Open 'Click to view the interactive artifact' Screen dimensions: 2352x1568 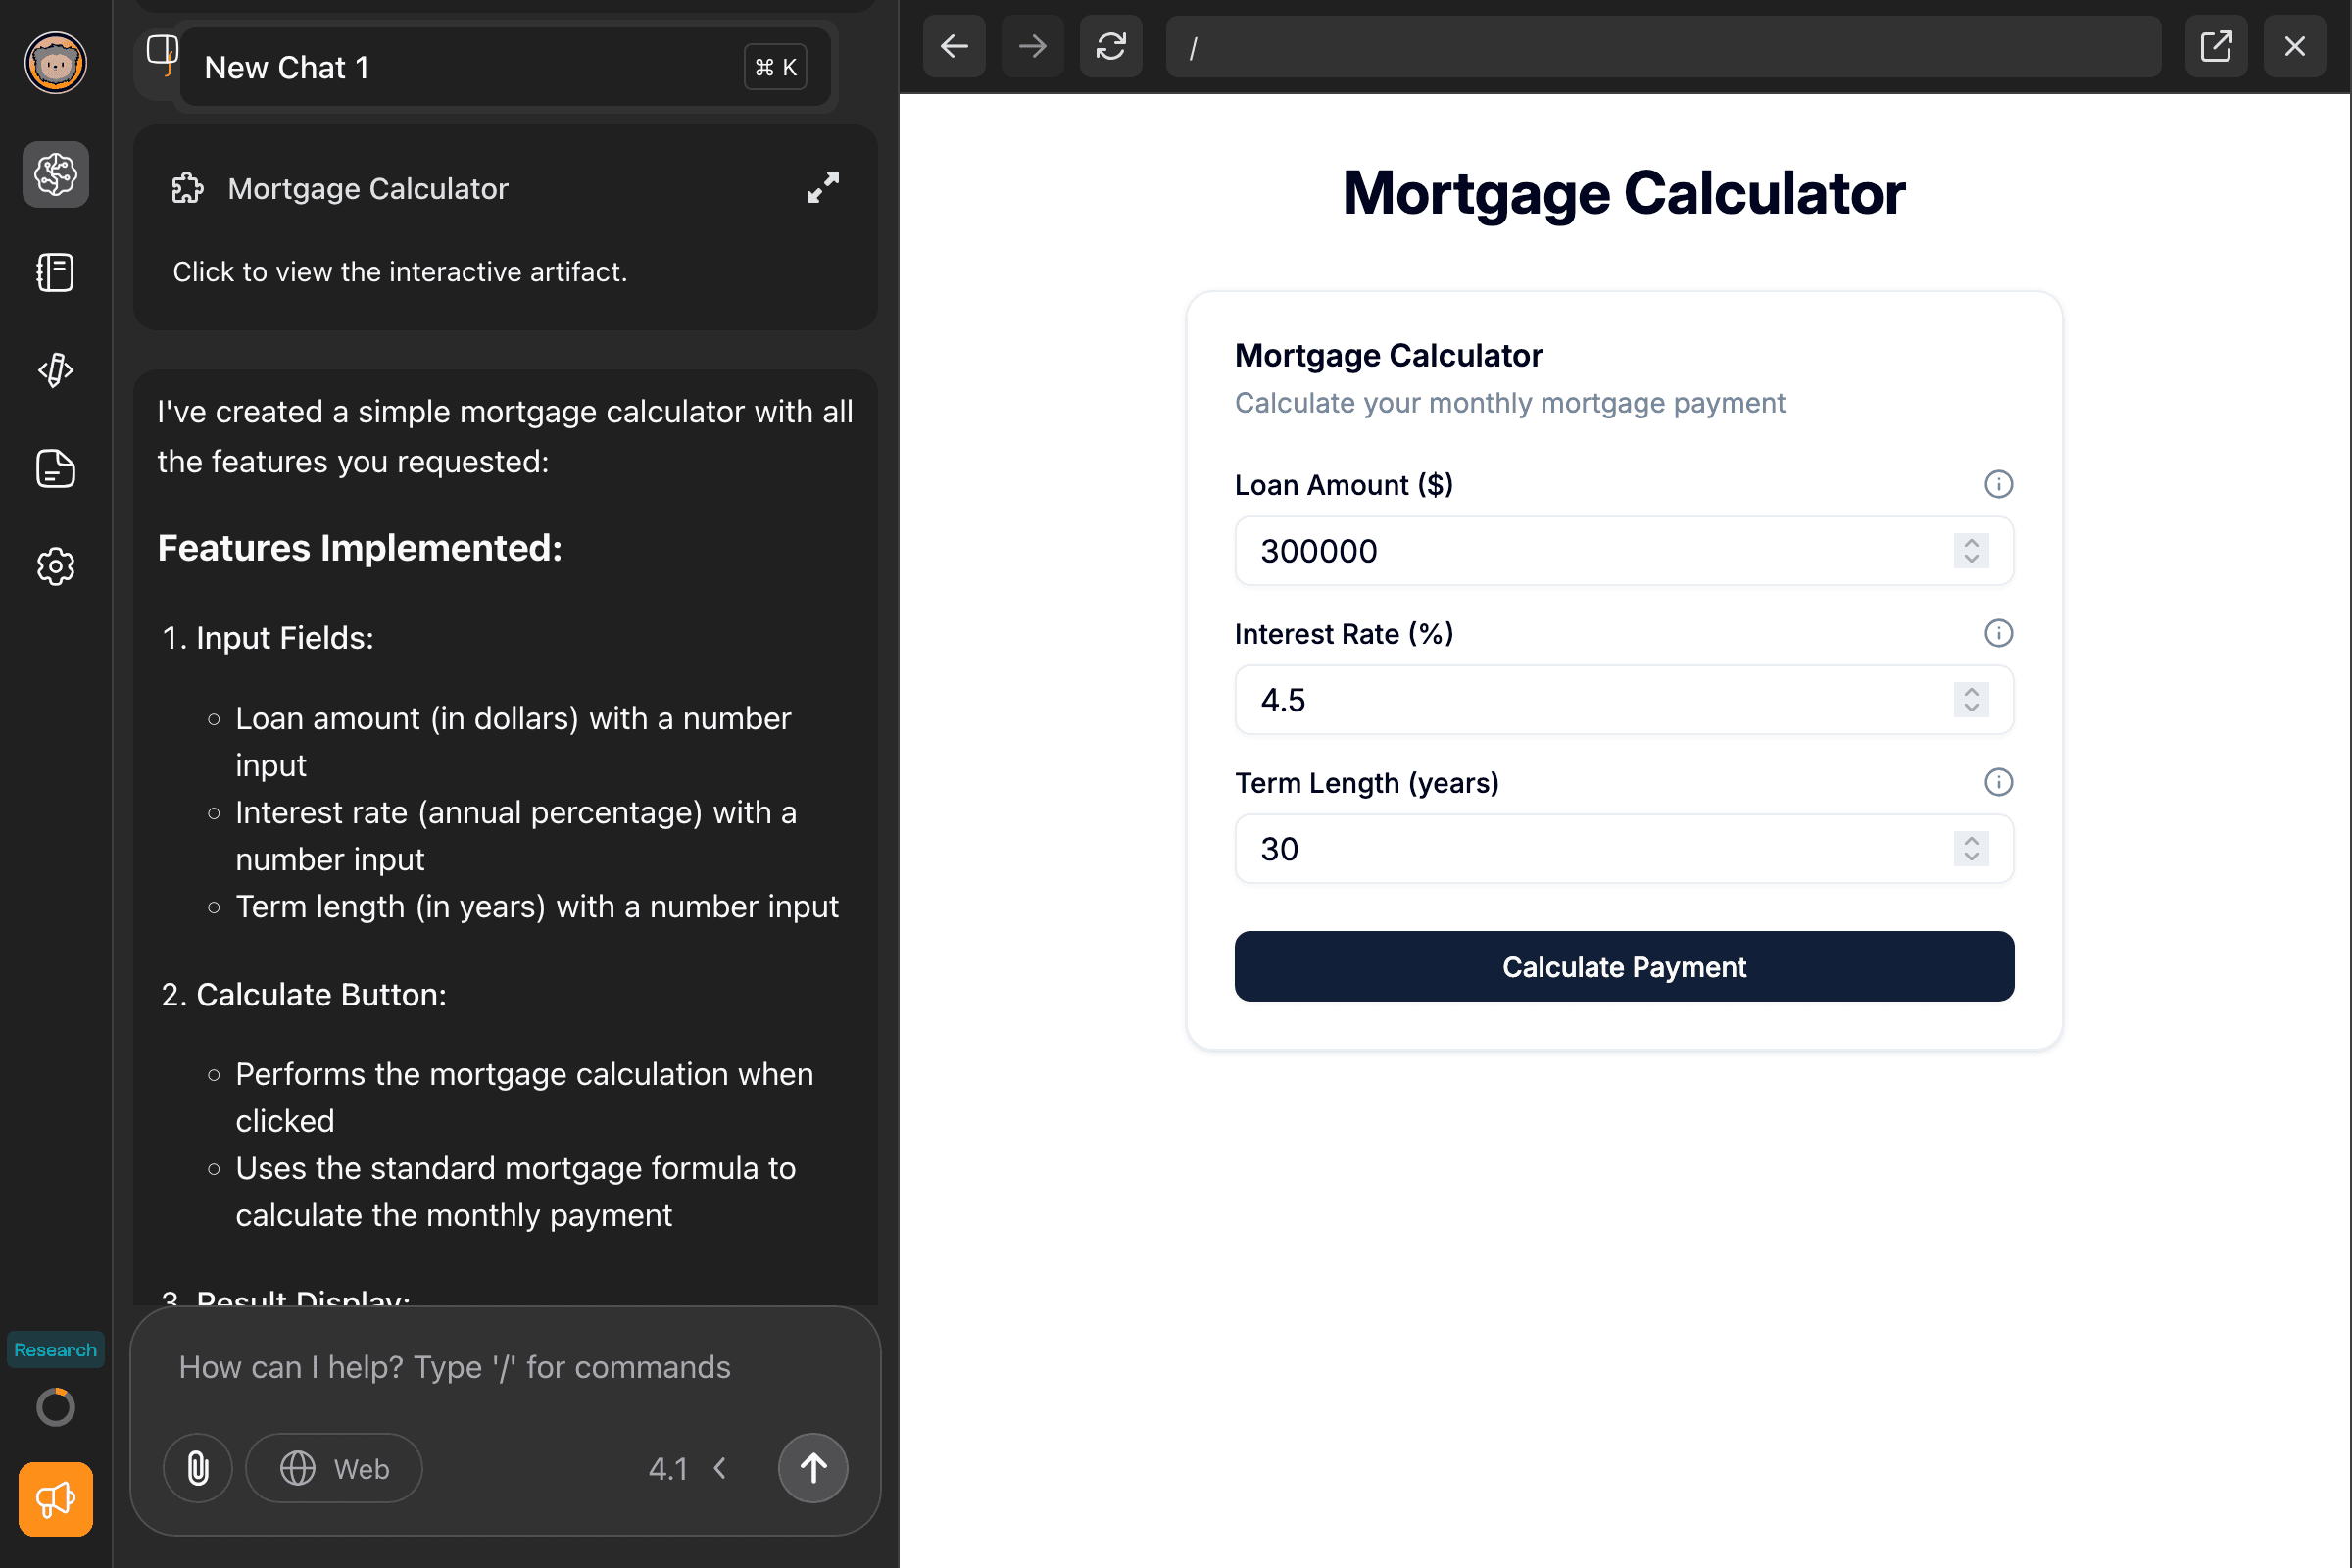point(400,272)
